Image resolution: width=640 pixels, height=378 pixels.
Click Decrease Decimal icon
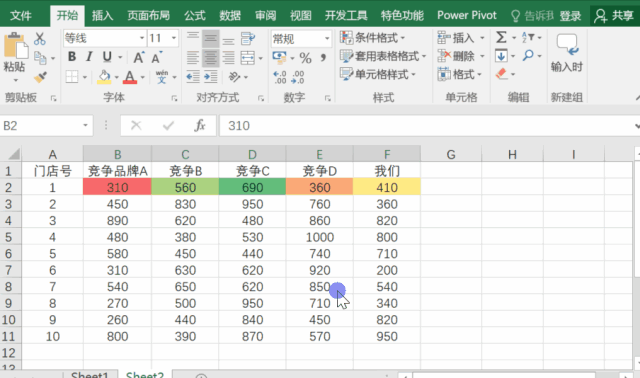pyautogui.click(x=298, y=77)
